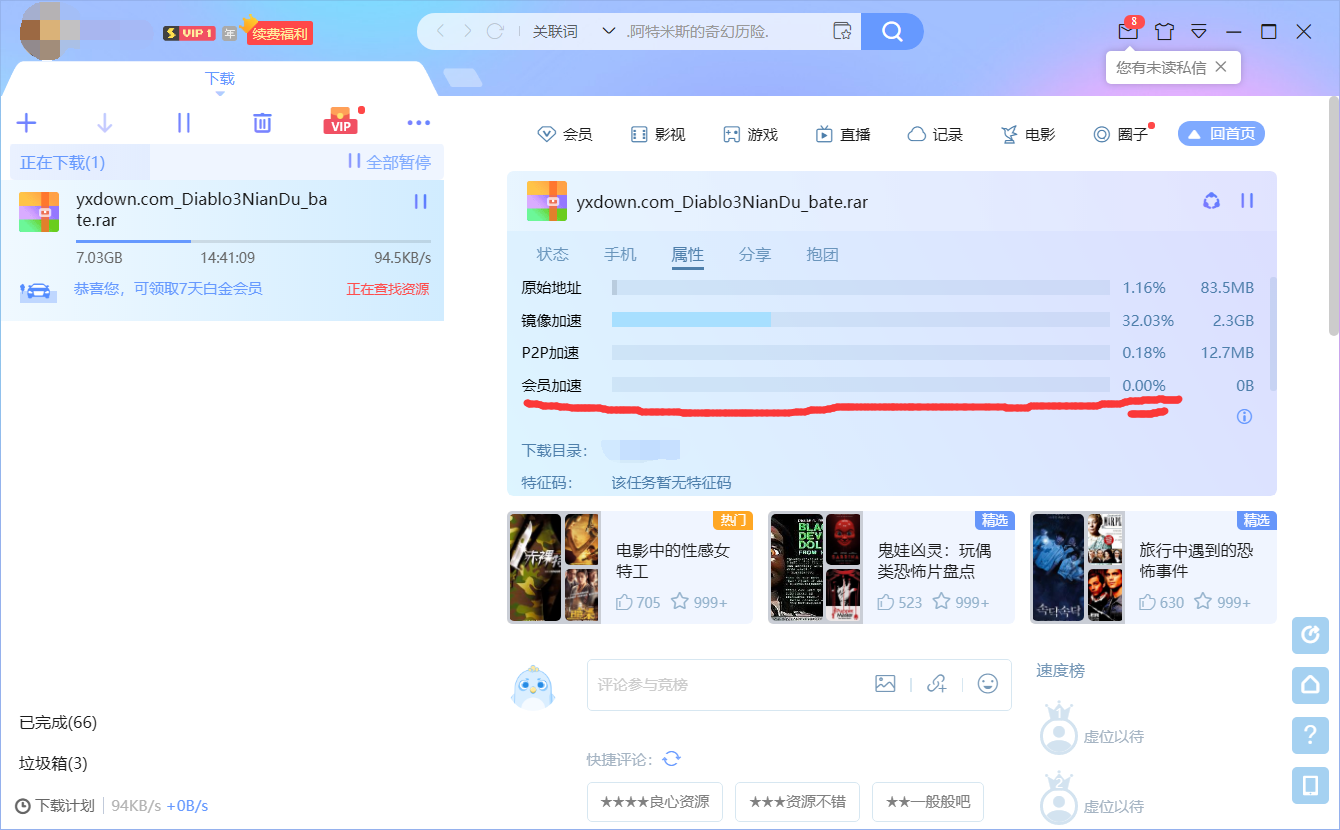Open the 游戏 nav item
This screenshot has width=1340, height=830.
(x=750, y=134)
